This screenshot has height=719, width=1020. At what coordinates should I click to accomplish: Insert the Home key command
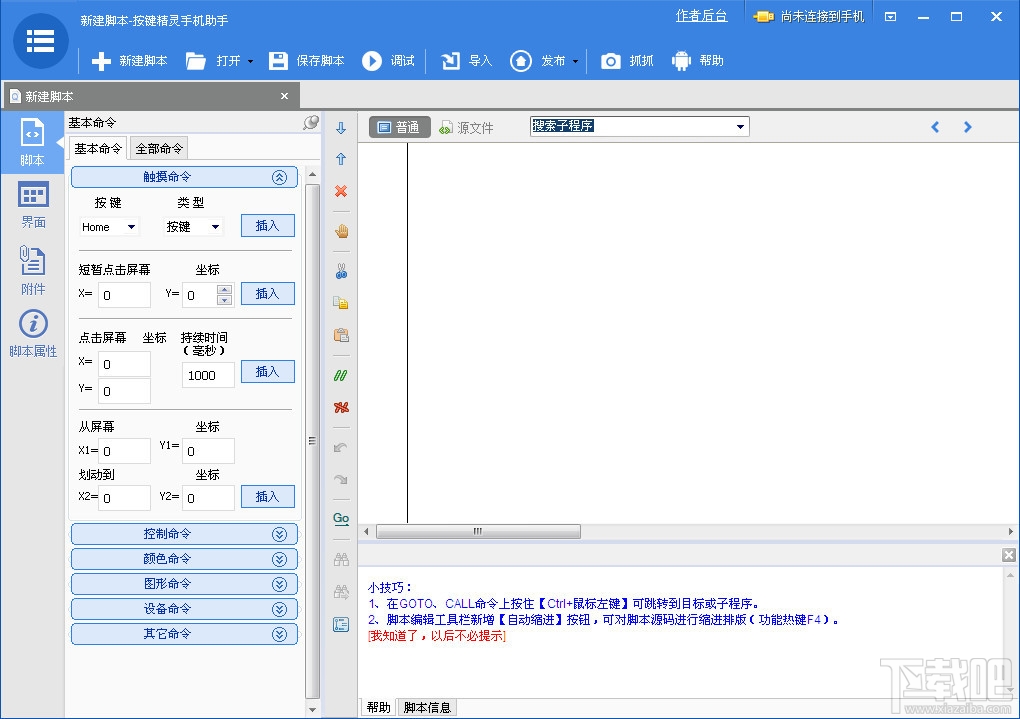coord(267,226)
